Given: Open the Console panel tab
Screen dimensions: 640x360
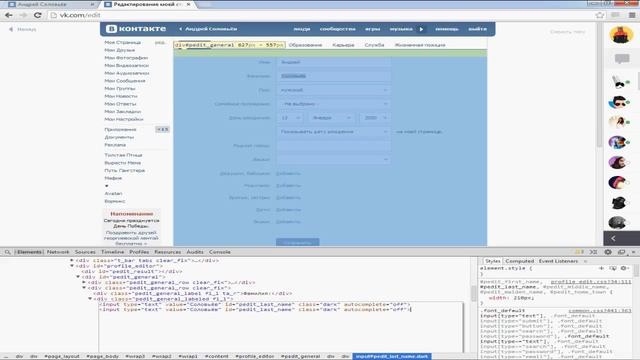Looking at the screenshot, I should 220,252.
